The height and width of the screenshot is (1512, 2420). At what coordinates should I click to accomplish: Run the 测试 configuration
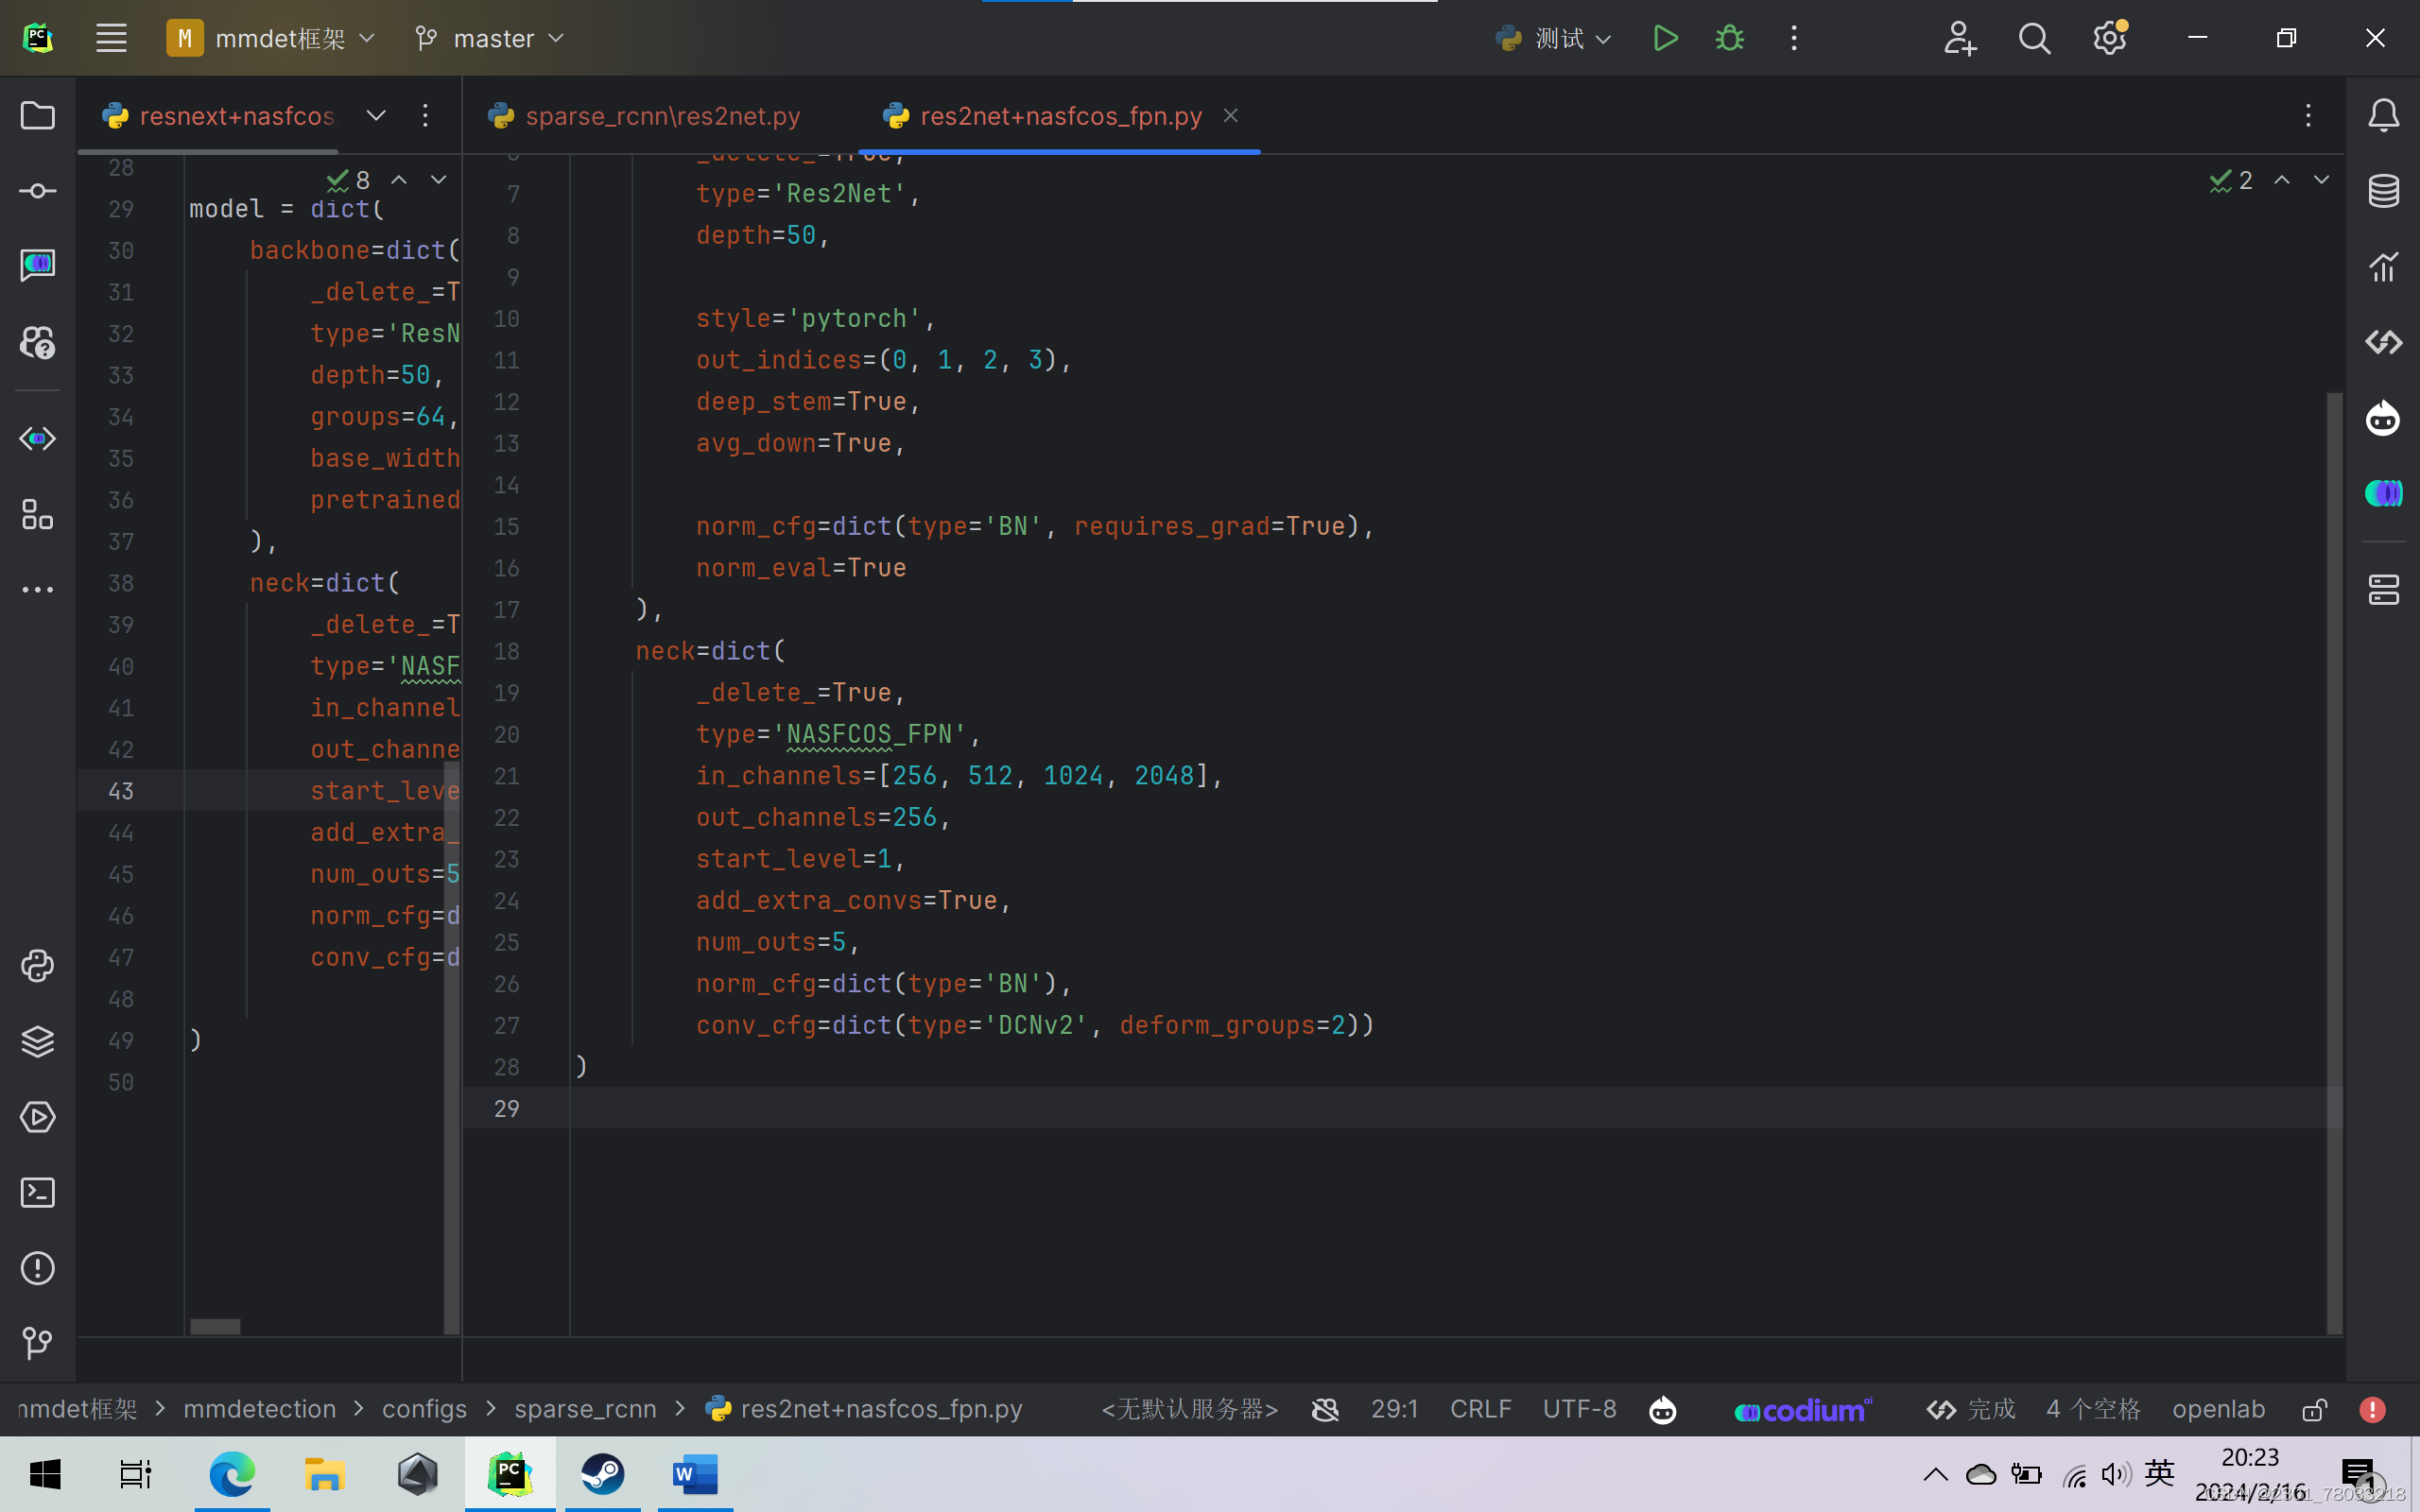pyautogui.click(x=1664, y=37)
